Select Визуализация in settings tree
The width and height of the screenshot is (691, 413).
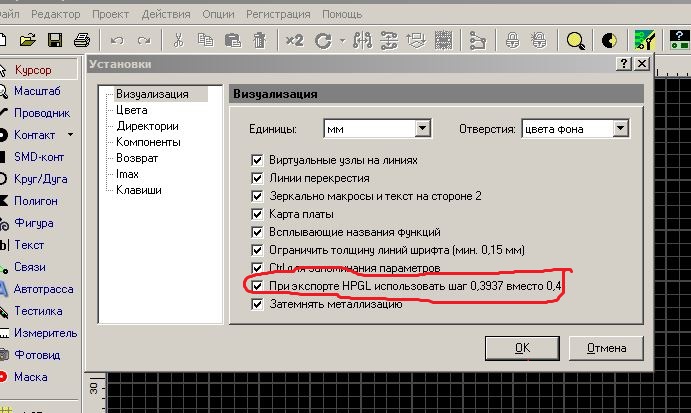pos(152,94)
